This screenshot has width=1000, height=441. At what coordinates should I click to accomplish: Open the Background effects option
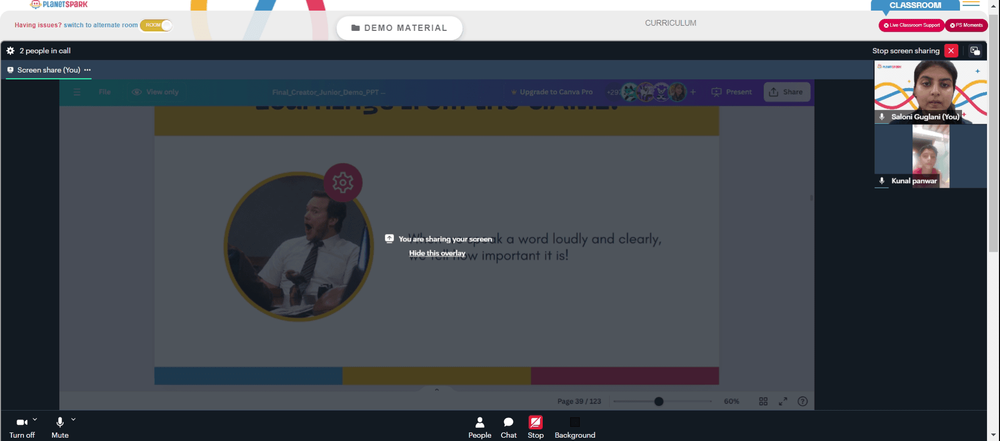click(x=575, y=428)
